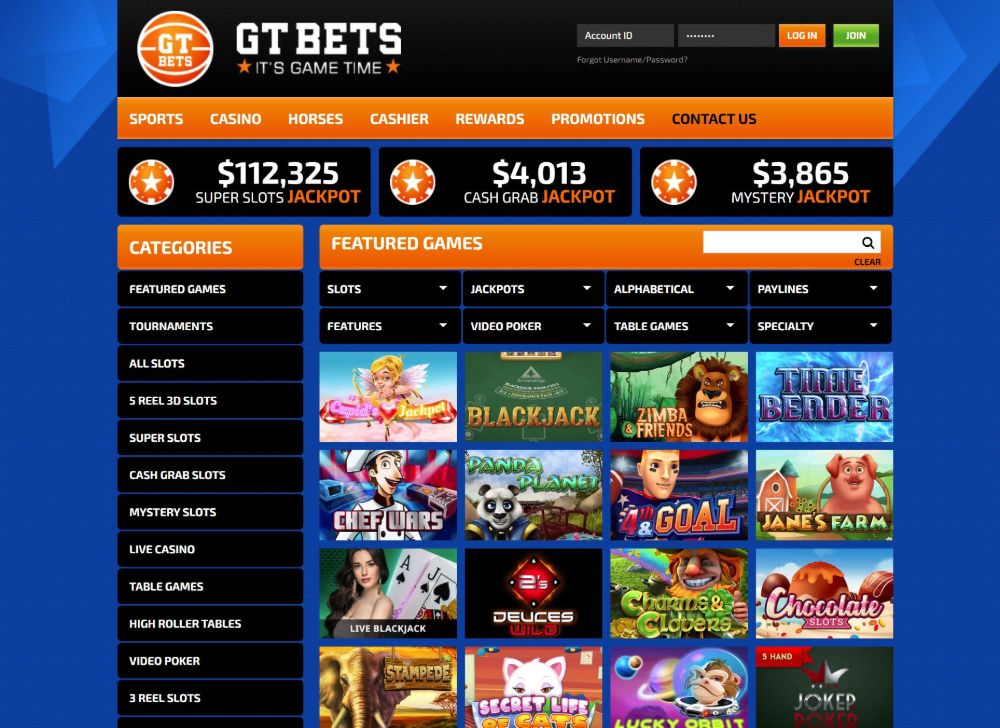Open the Promotions nav item
Screen dimensions: 1000x728
(598, 119)
